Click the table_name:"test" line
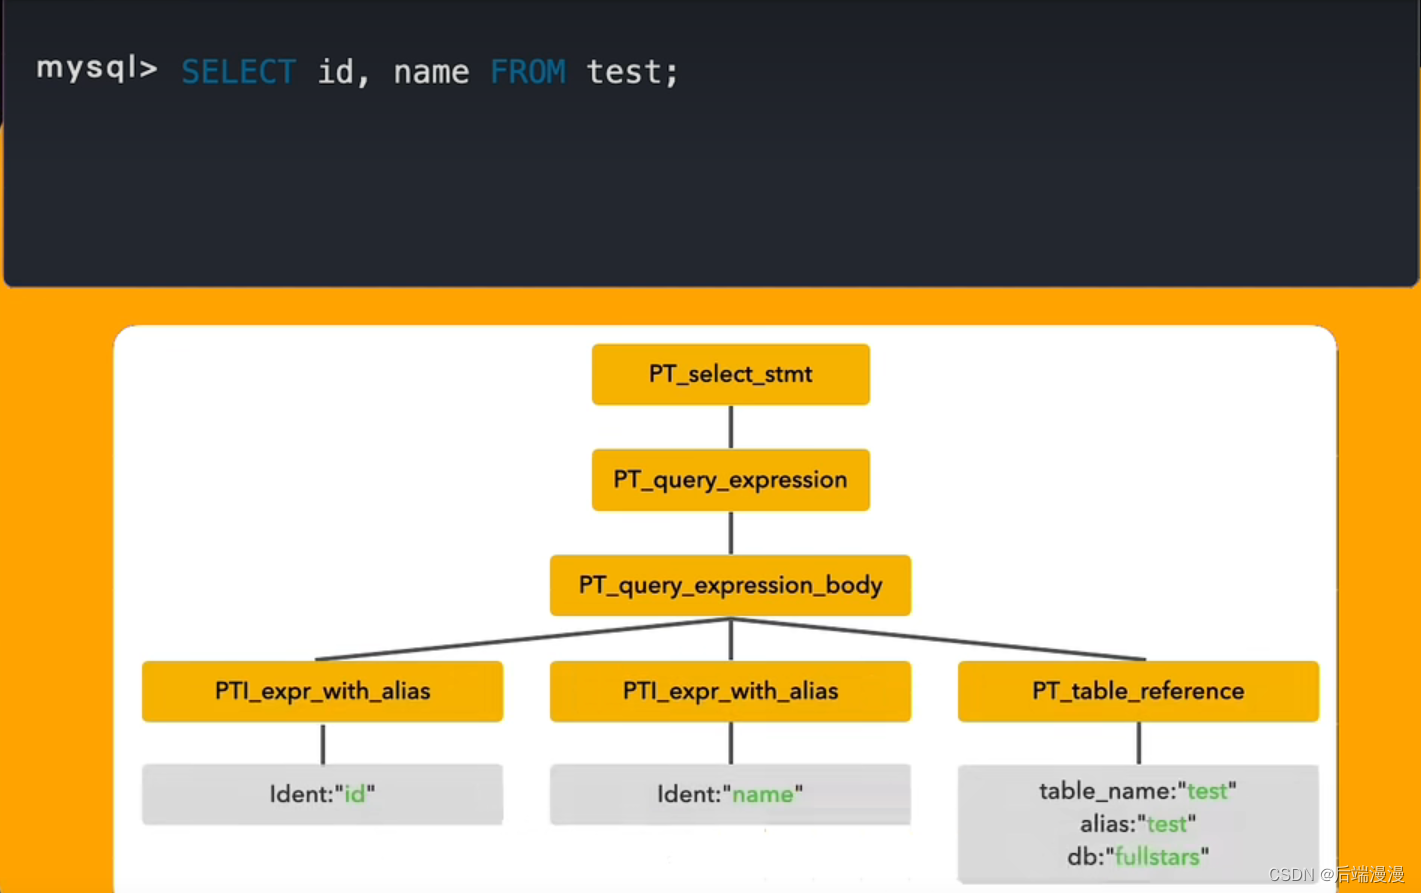The width and height of the screenshot is (1421, 893). 1138,791
